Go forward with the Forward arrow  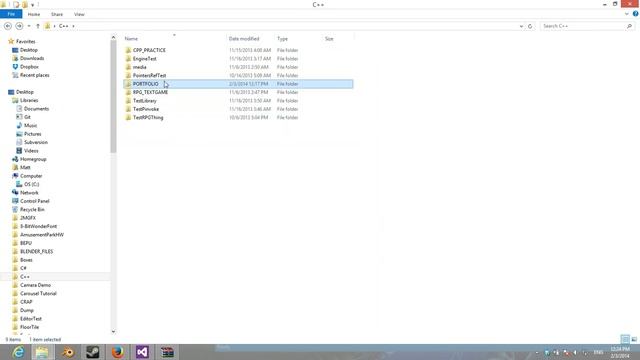click(x=19, y=26)
